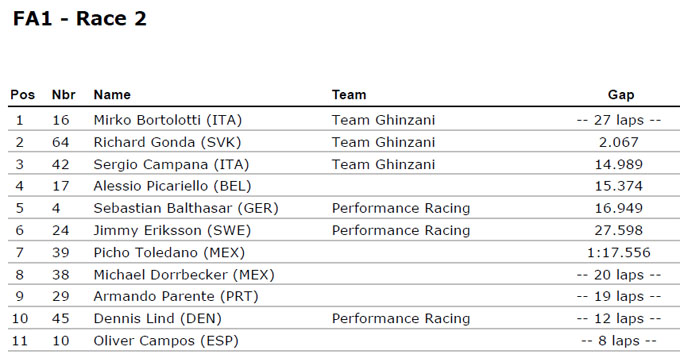The width and height of the screenshot is (680, 362).
Task: Select the Name column header
Action: 112,95
